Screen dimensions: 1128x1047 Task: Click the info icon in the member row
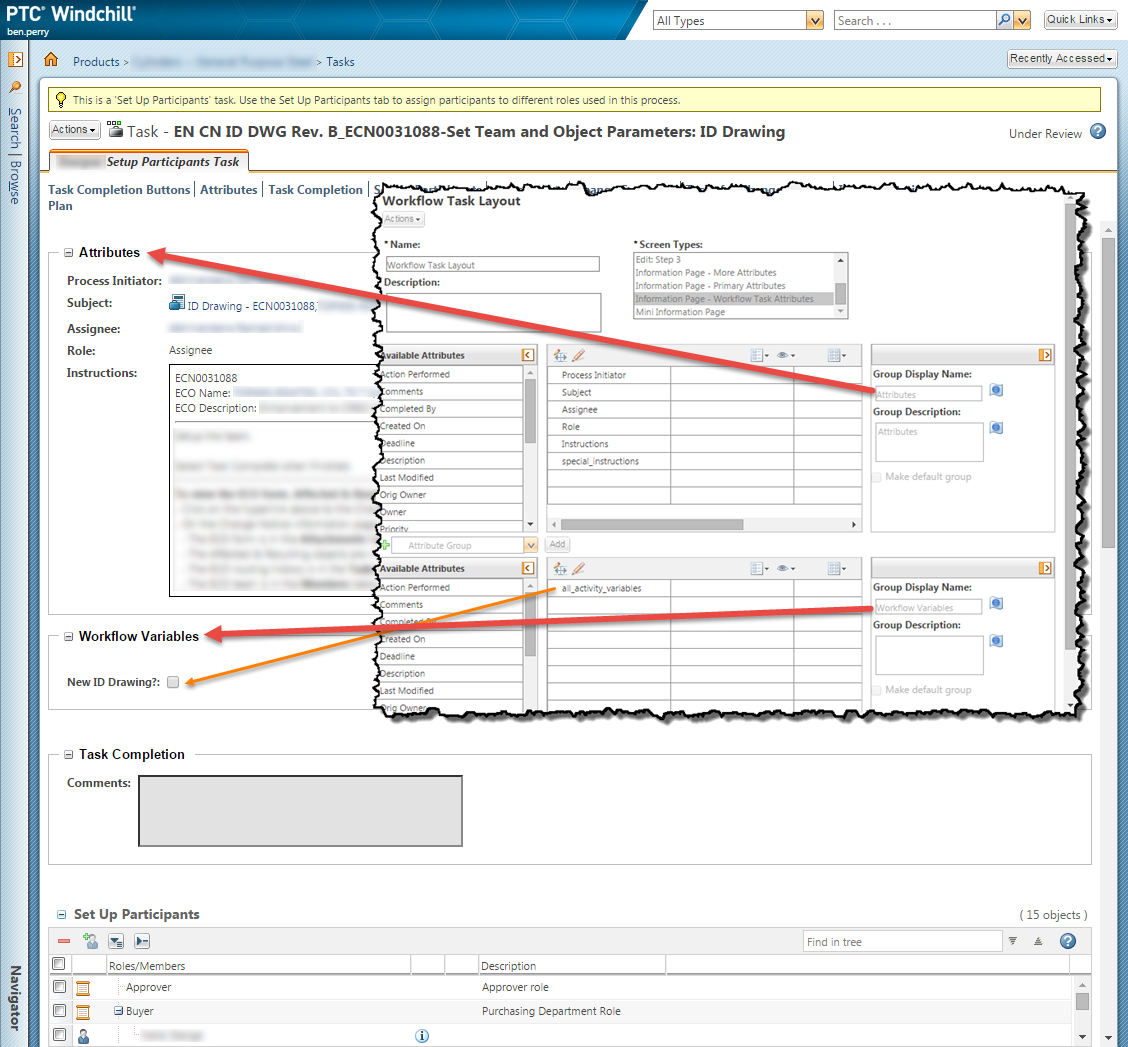(422, 1035)
